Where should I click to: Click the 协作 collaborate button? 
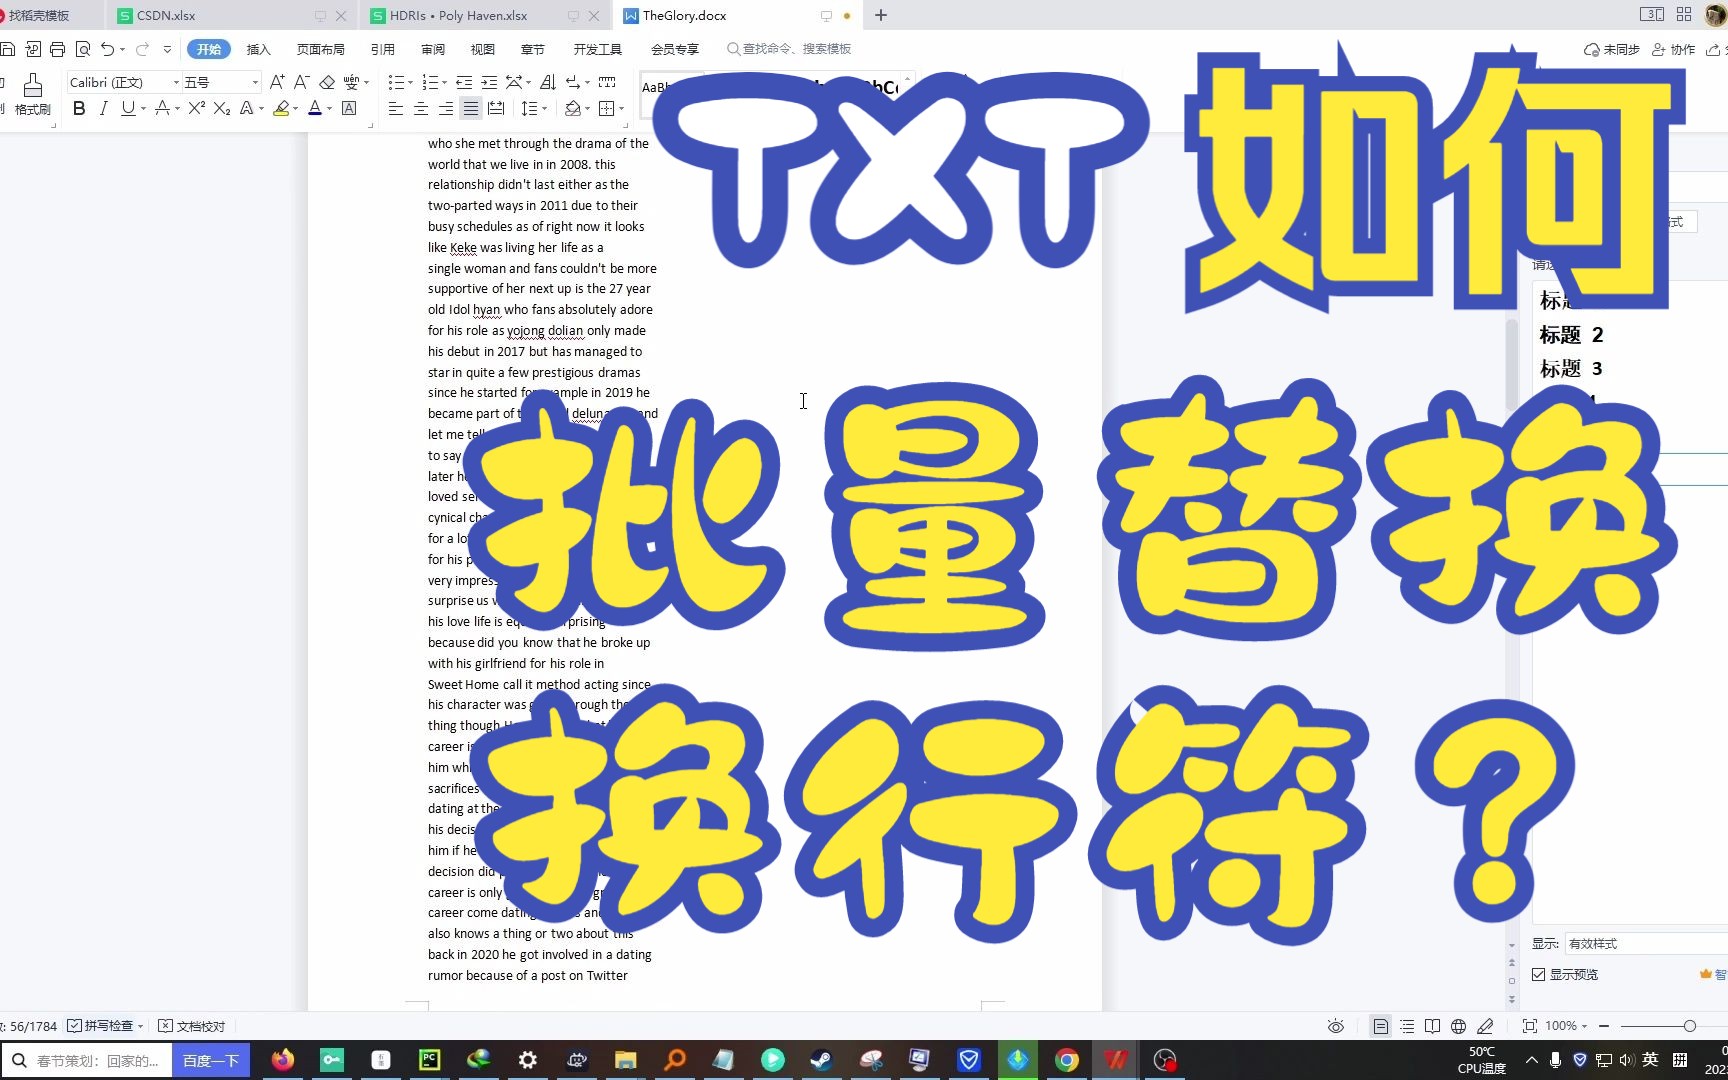click(x=1673, y=49)
